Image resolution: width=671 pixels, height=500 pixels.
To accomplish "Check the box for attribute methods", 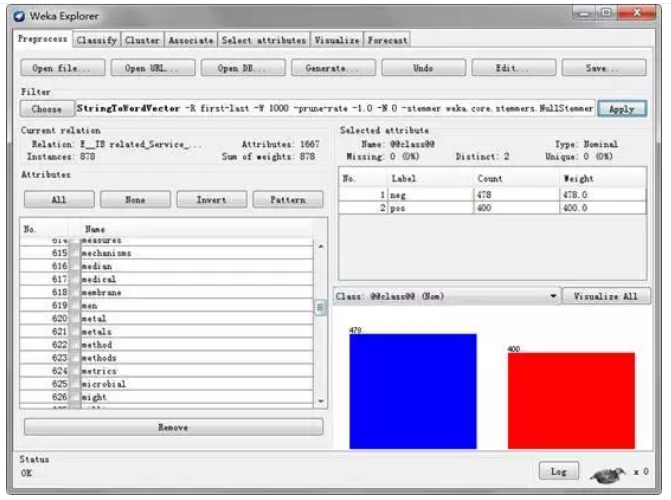I will click(75, 358).
